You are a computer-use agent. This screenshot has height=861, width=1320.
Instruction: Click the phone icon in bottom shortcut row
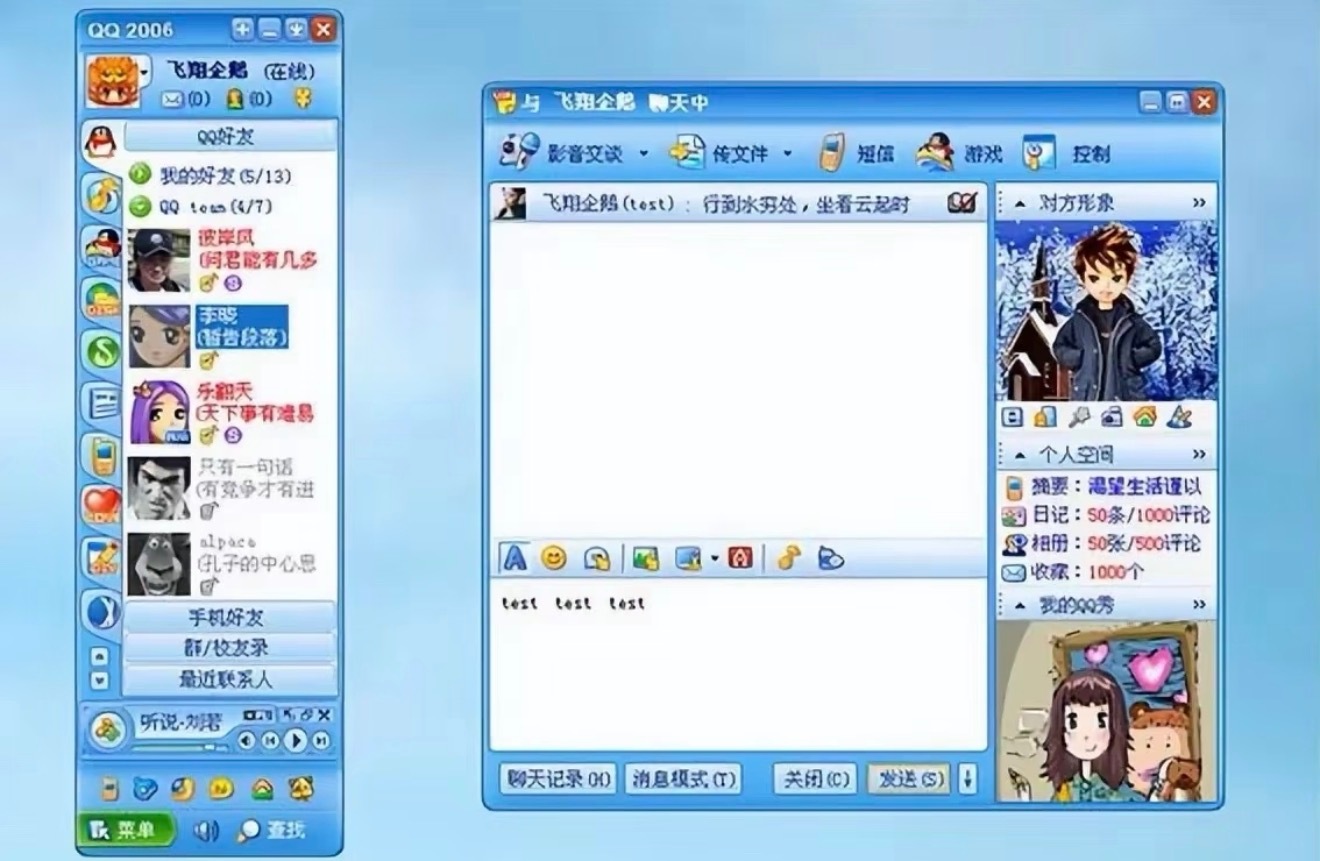[x=111, y=789]
